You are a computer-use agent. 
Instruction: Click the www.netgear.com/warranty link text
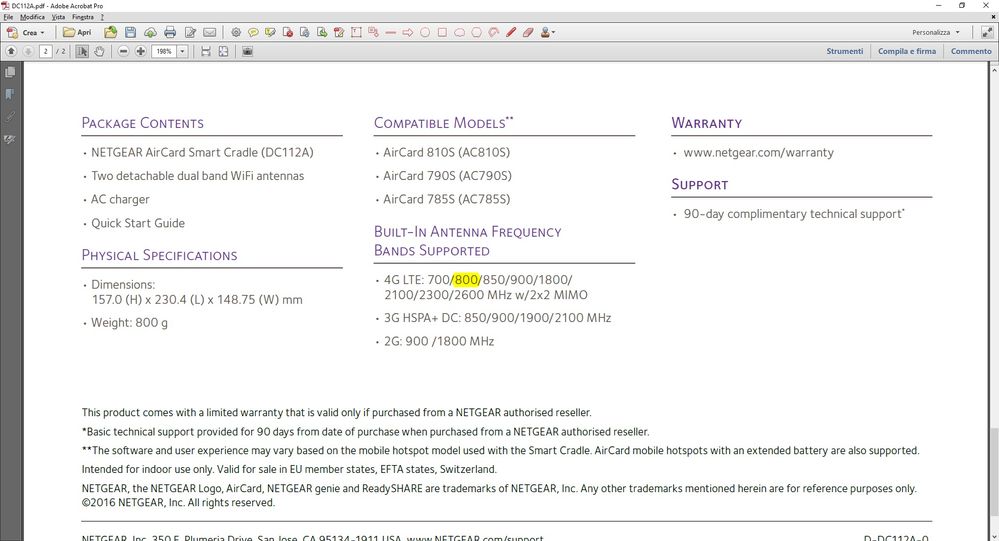tap(758, 152)
